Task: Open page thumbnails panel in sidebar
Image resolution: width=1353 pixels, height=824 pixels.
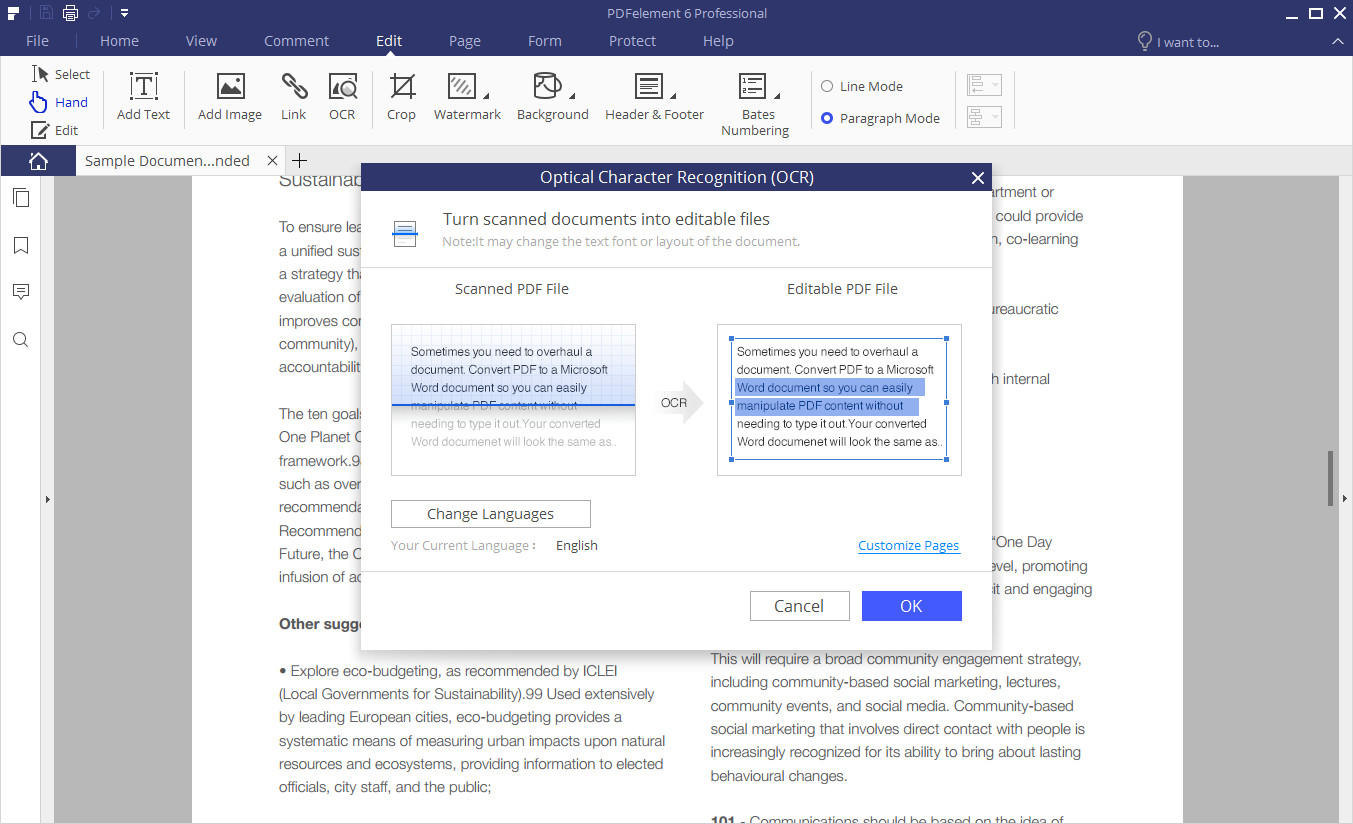Action: tap(20, 197)
